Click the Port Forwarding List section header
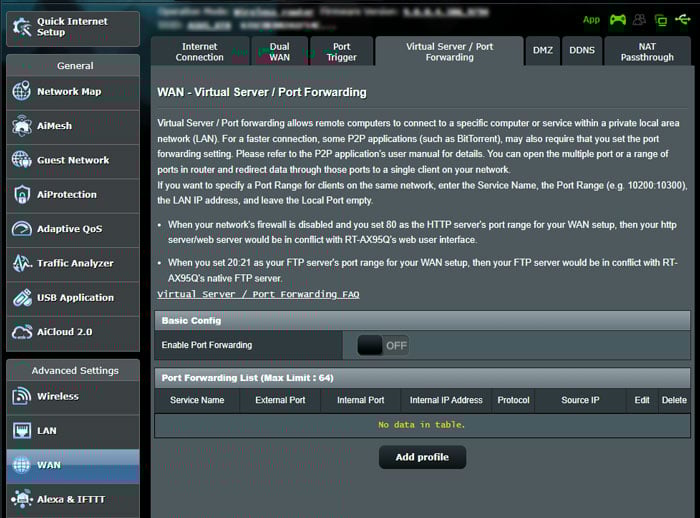This screenshot has height=518, width=700. click(422, 378)
